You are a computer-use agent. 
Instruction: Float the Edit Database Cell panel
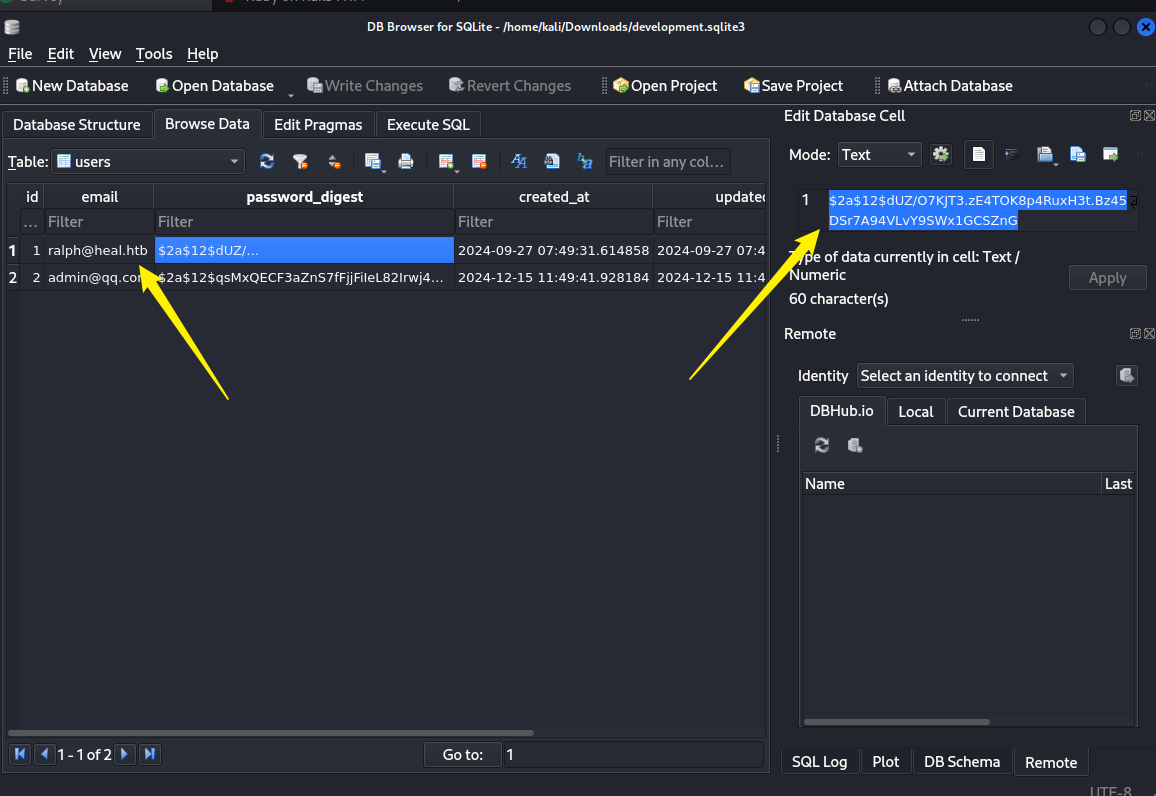(x=1135, y=116)
